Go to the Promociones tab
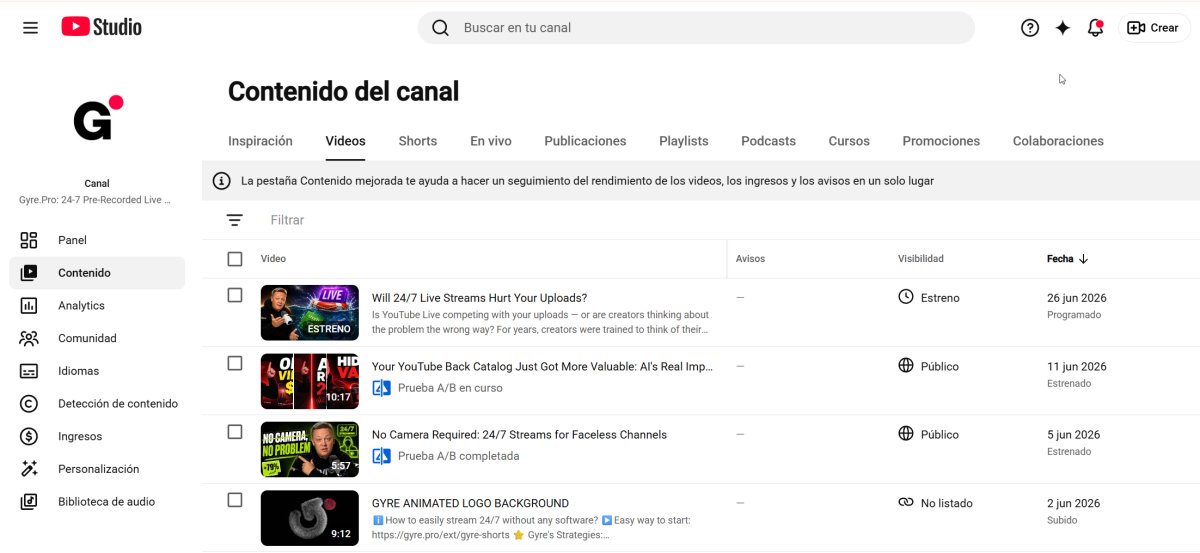Image resolution: width=1200 pixels, height=553 pixels. 941,141
